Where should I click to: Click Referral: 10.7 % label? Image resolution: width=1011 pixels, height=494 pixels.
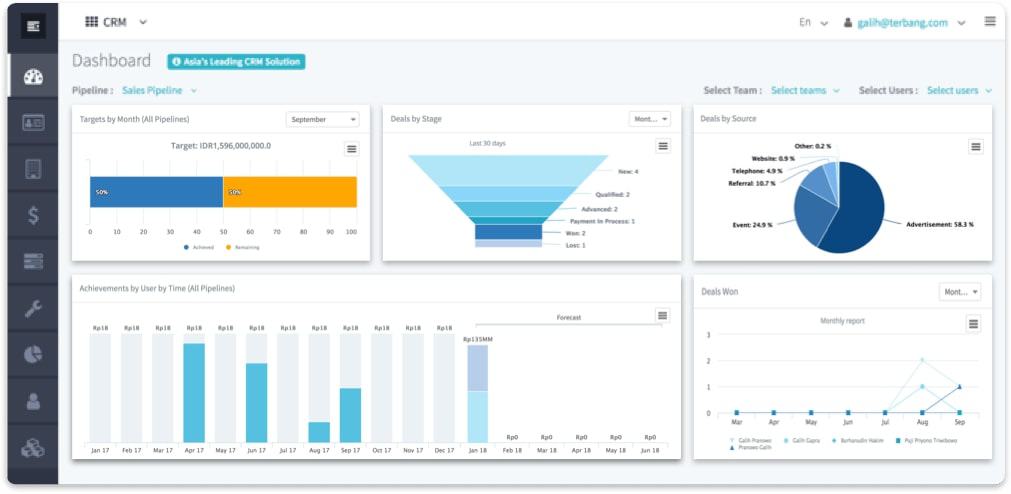point(752,184)
